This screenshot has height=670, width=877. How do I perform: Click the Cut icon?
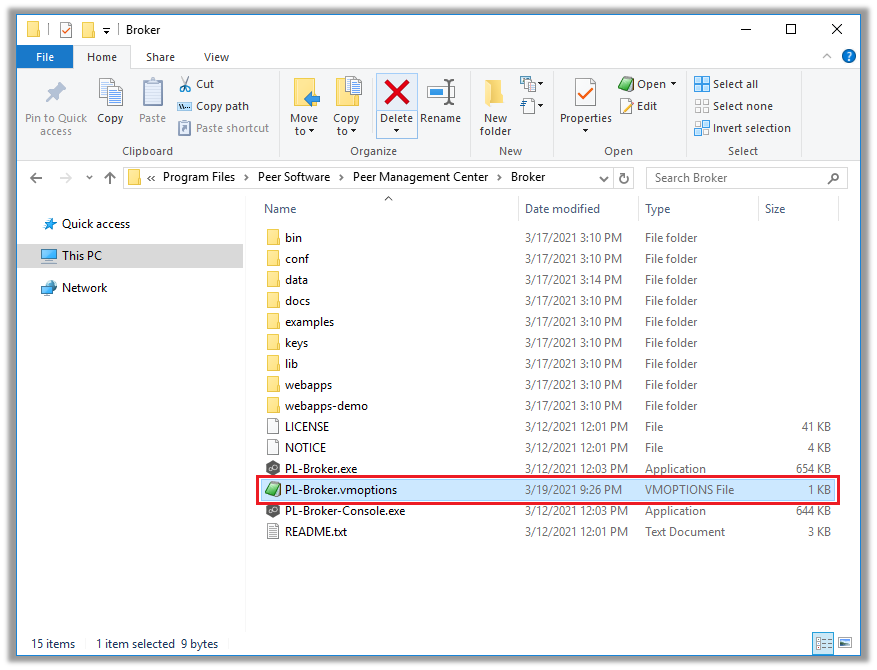(187, 83)
